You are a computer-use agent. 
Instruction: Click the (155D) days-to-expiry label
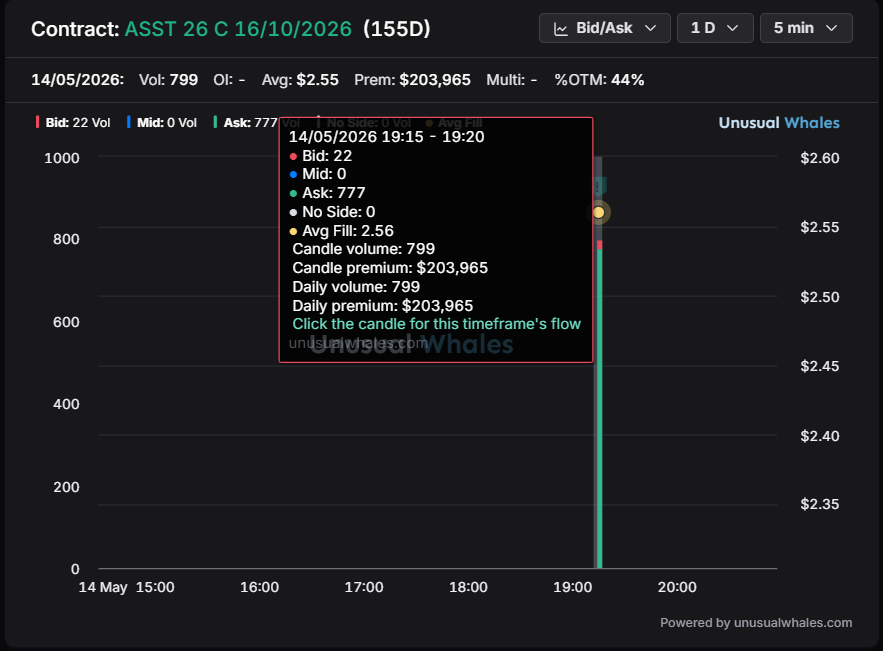coord(396,29)
